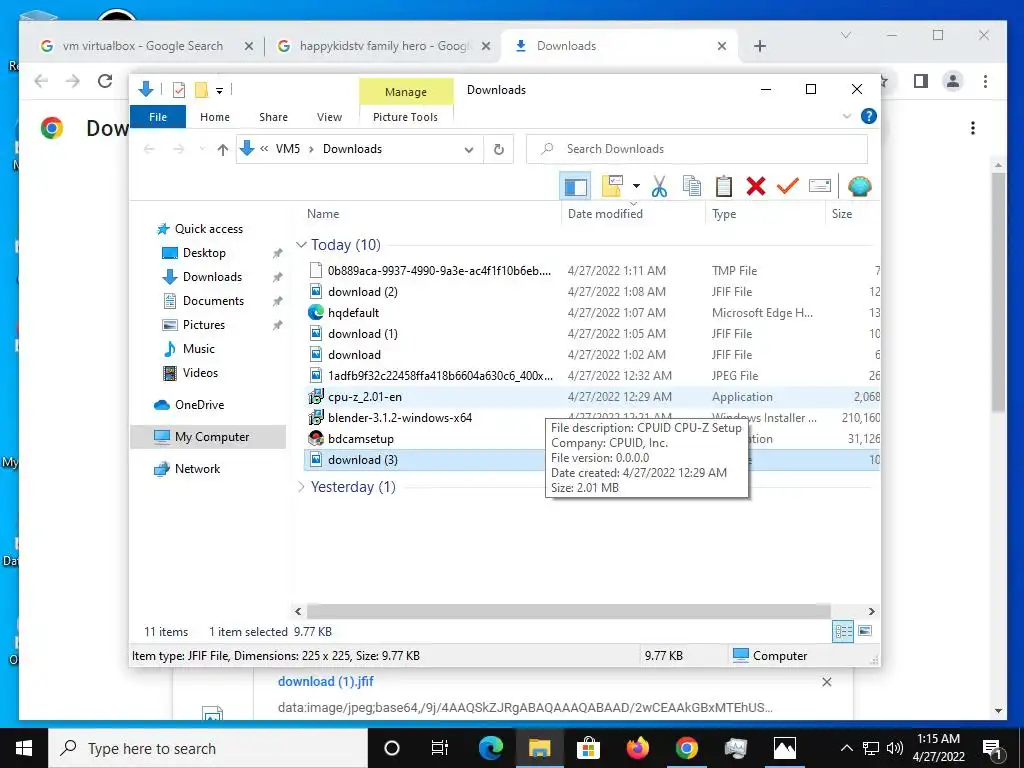Open the recent locations dropdown arrow
This screenshot has height=768, width=1024.
[202, 150]
